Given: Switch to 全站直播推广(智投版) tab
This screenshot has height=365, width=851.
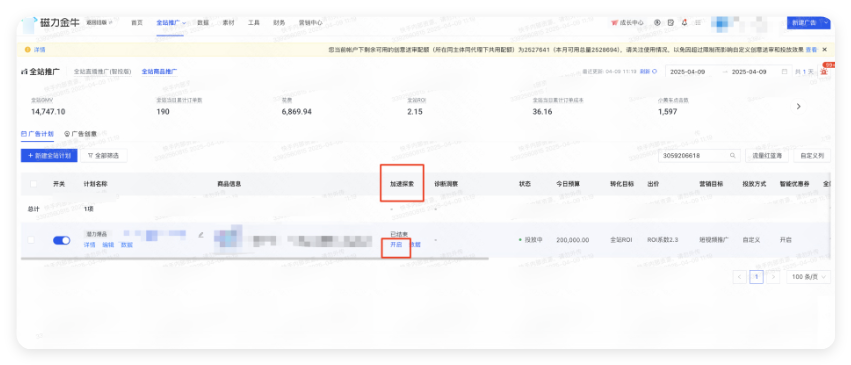Looking at the screenshot, I should pos(103,71).
